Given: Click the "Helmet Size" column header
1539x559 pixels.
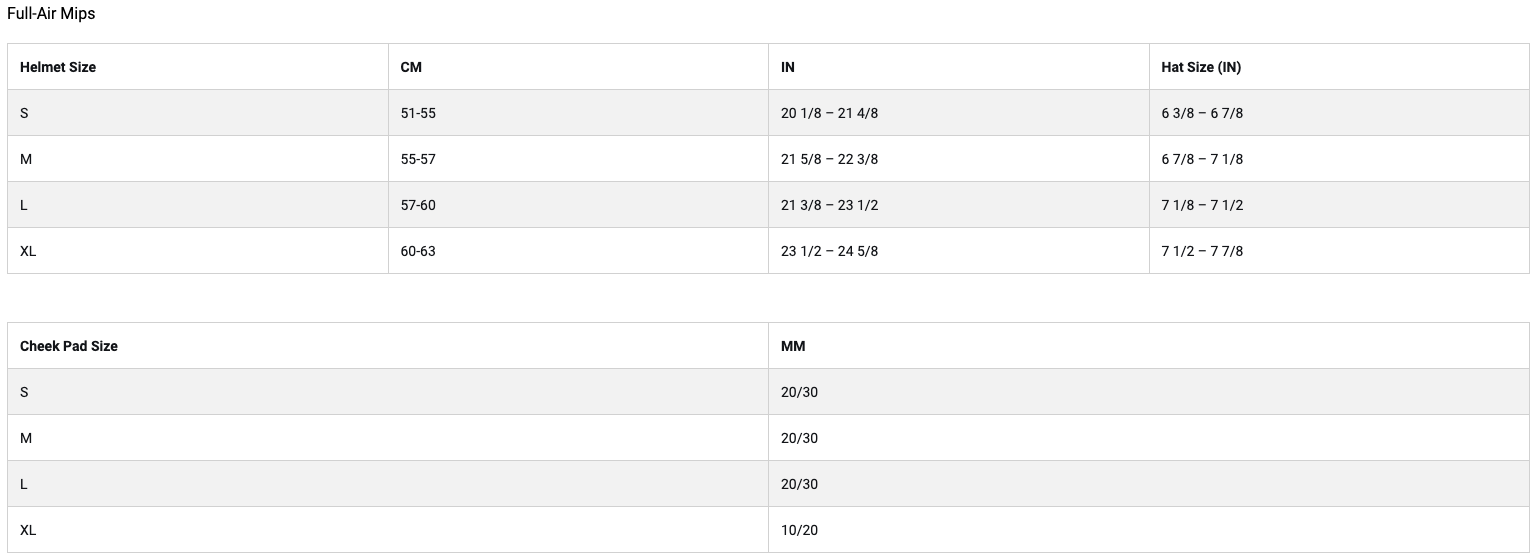Looking at the screenshot, I should point(58,67).
